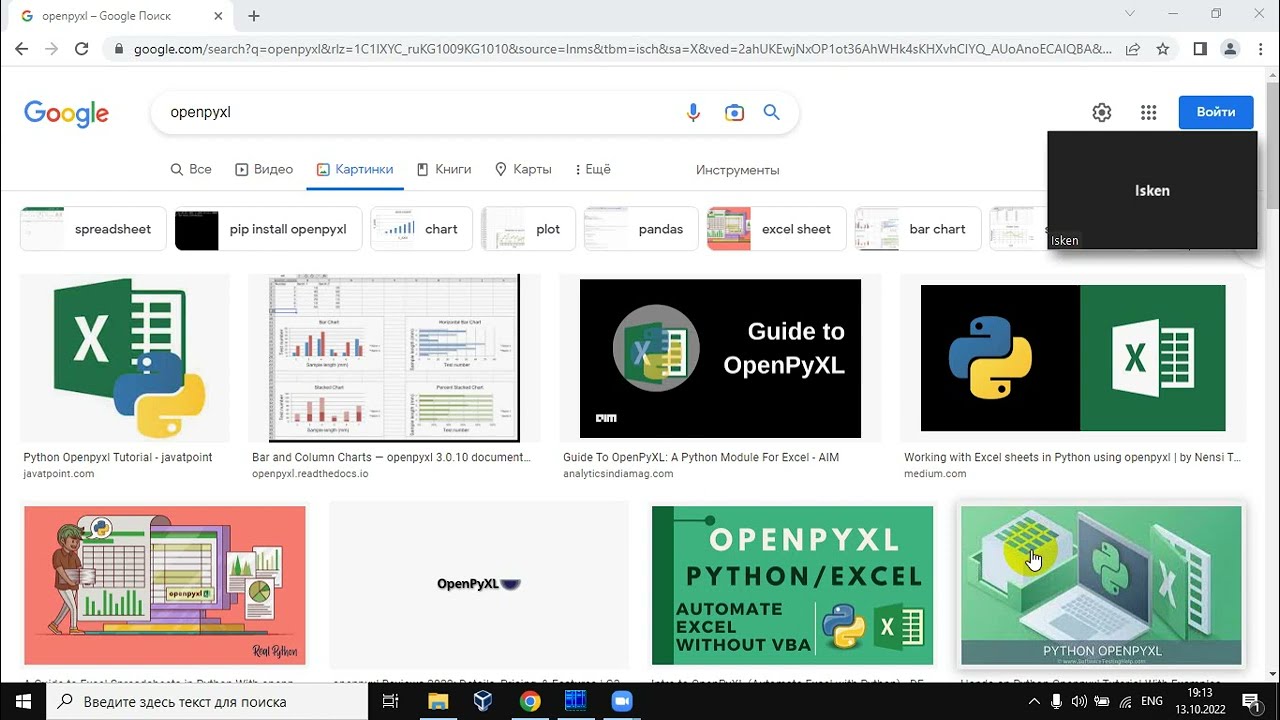Open VirtualBox from taskbar

click(x=483, y=701)
